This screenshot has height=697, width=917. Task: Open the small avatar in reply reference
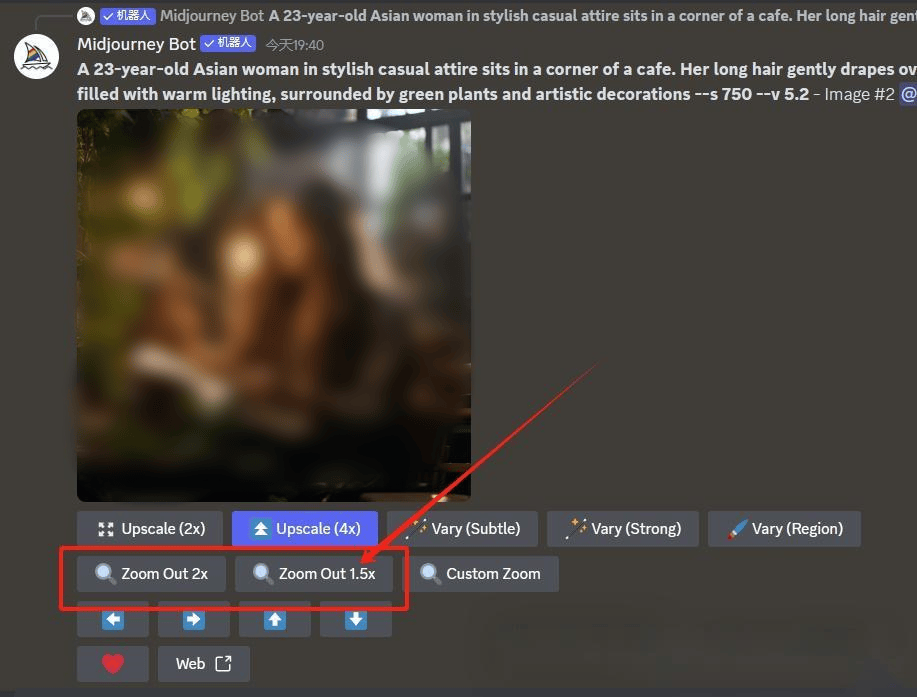point(86,16)
